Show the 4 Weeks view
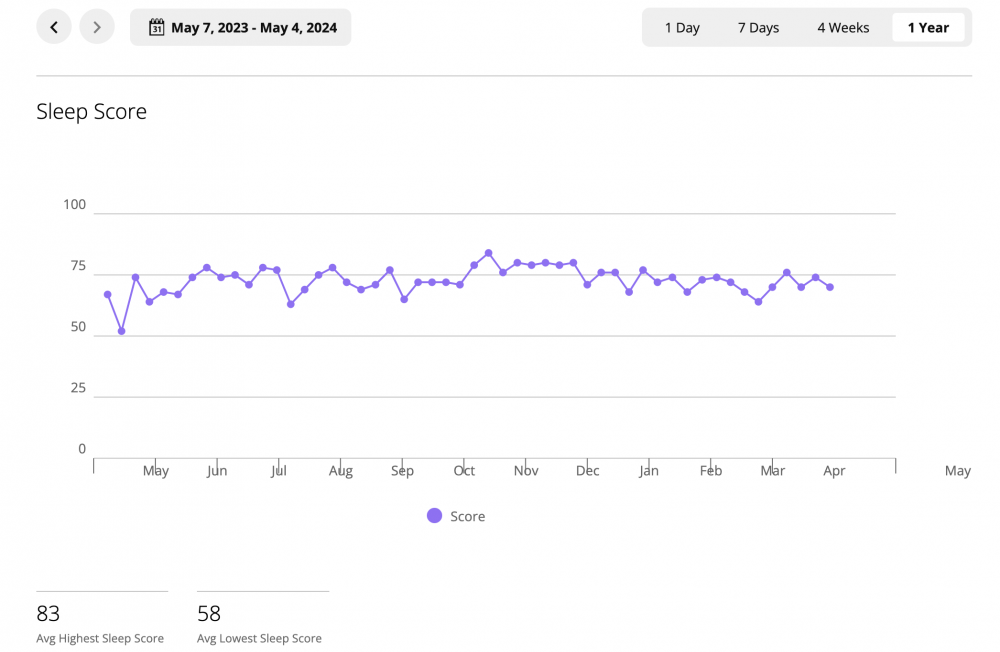Viewport: 1000px width, 652px height. coord(843,28)
